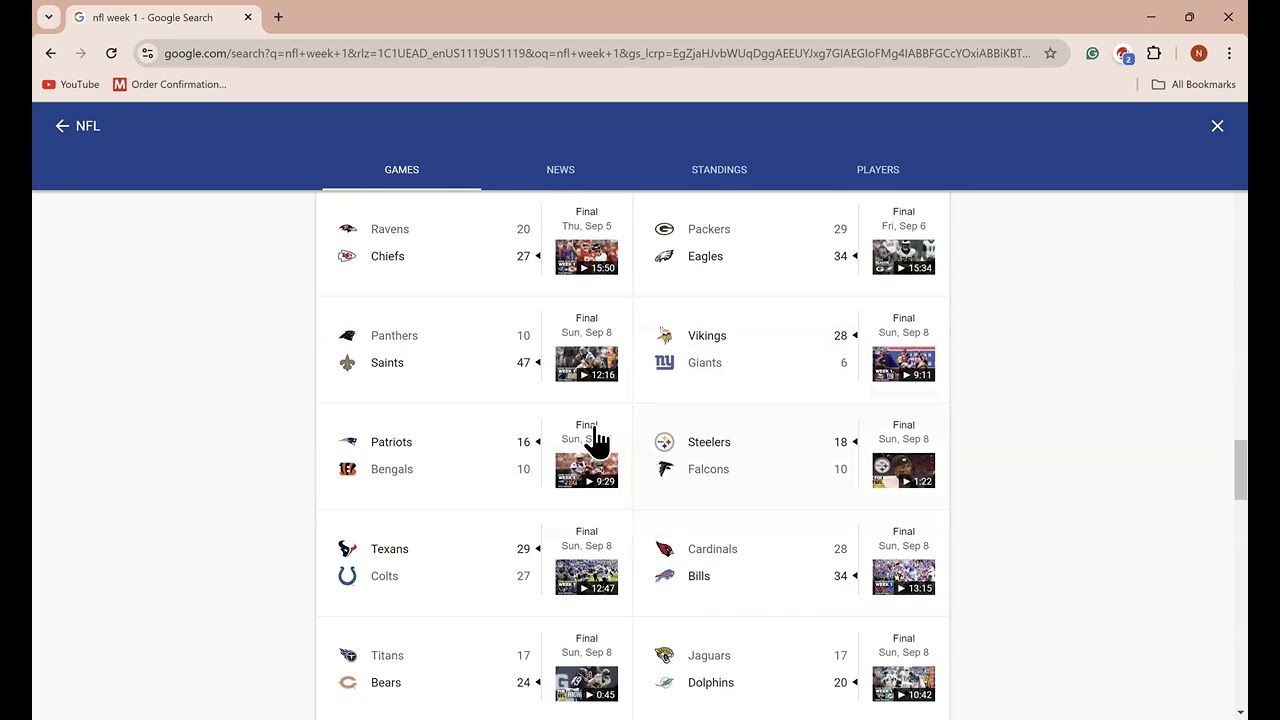Viewport: 1280px width, 720px height.
Task: Play Cardinals vs Bills highlights video
Action: [904, 577]
